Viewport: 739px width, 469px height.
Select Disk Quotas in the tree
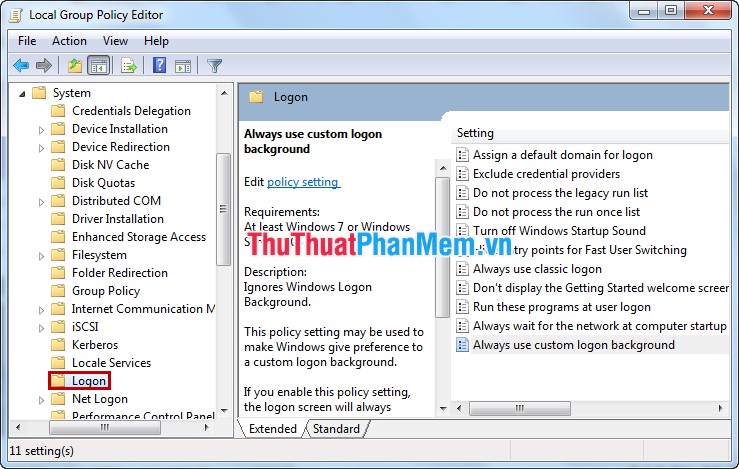(103, 183)
